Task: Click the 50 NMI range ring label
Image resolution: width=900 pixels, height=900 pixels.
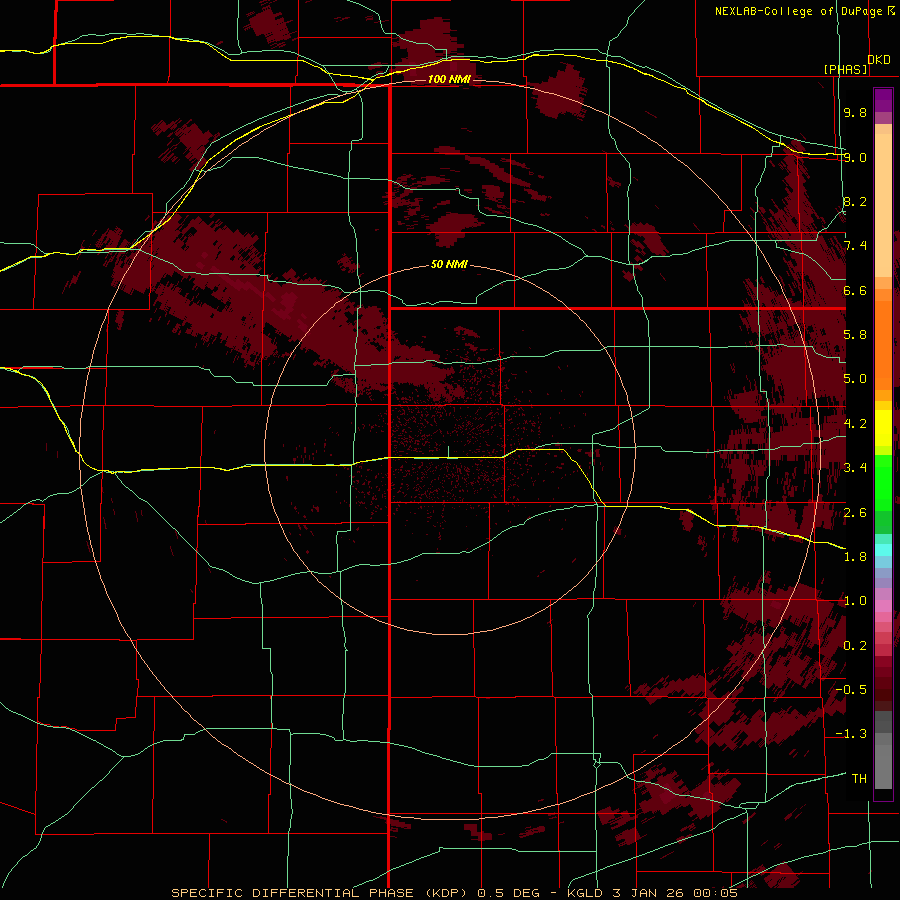Action: tap(449, 265)
